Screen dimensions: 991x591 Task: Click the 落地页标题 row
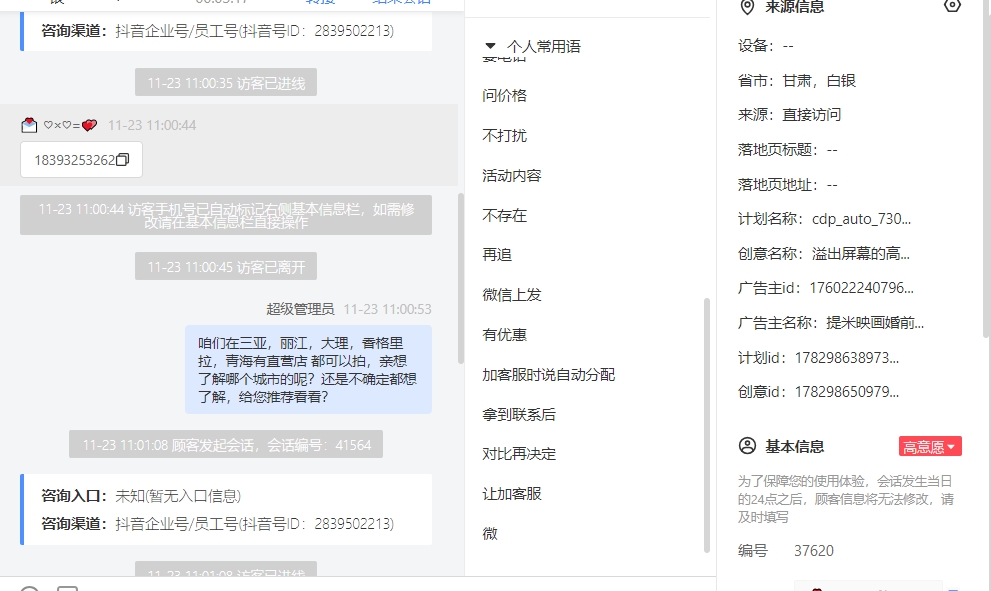click(x=787, y=150)
